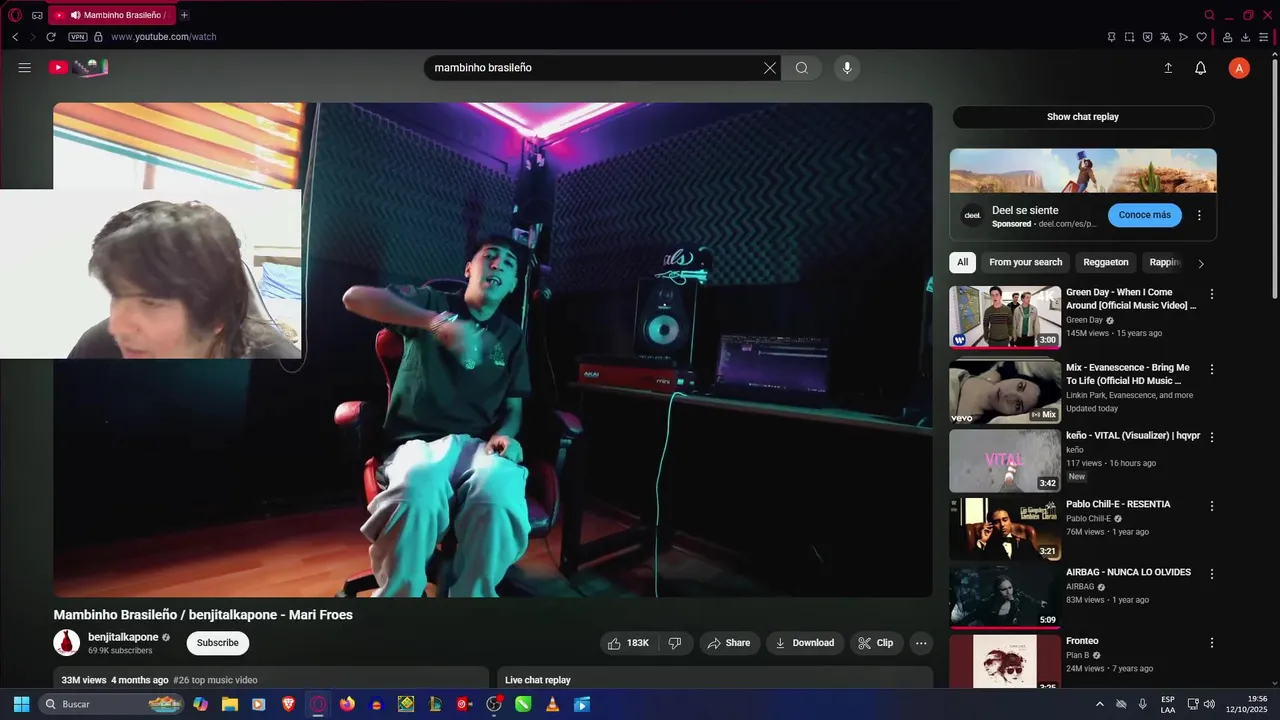Click the Share button
1280x720 pixels.
[729, 643]
